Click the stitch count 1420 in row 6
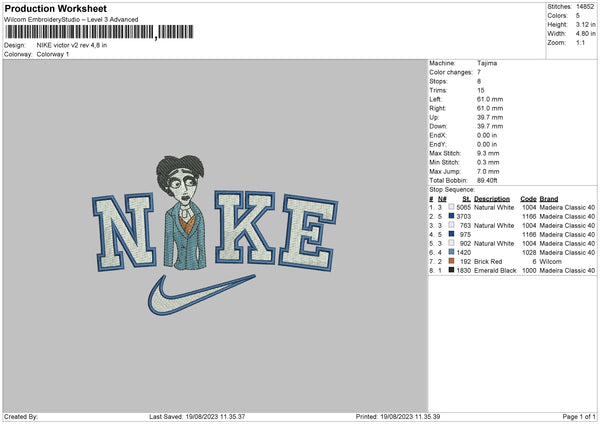The height and width of the screenshot is (424, 600). click(463, 253)
